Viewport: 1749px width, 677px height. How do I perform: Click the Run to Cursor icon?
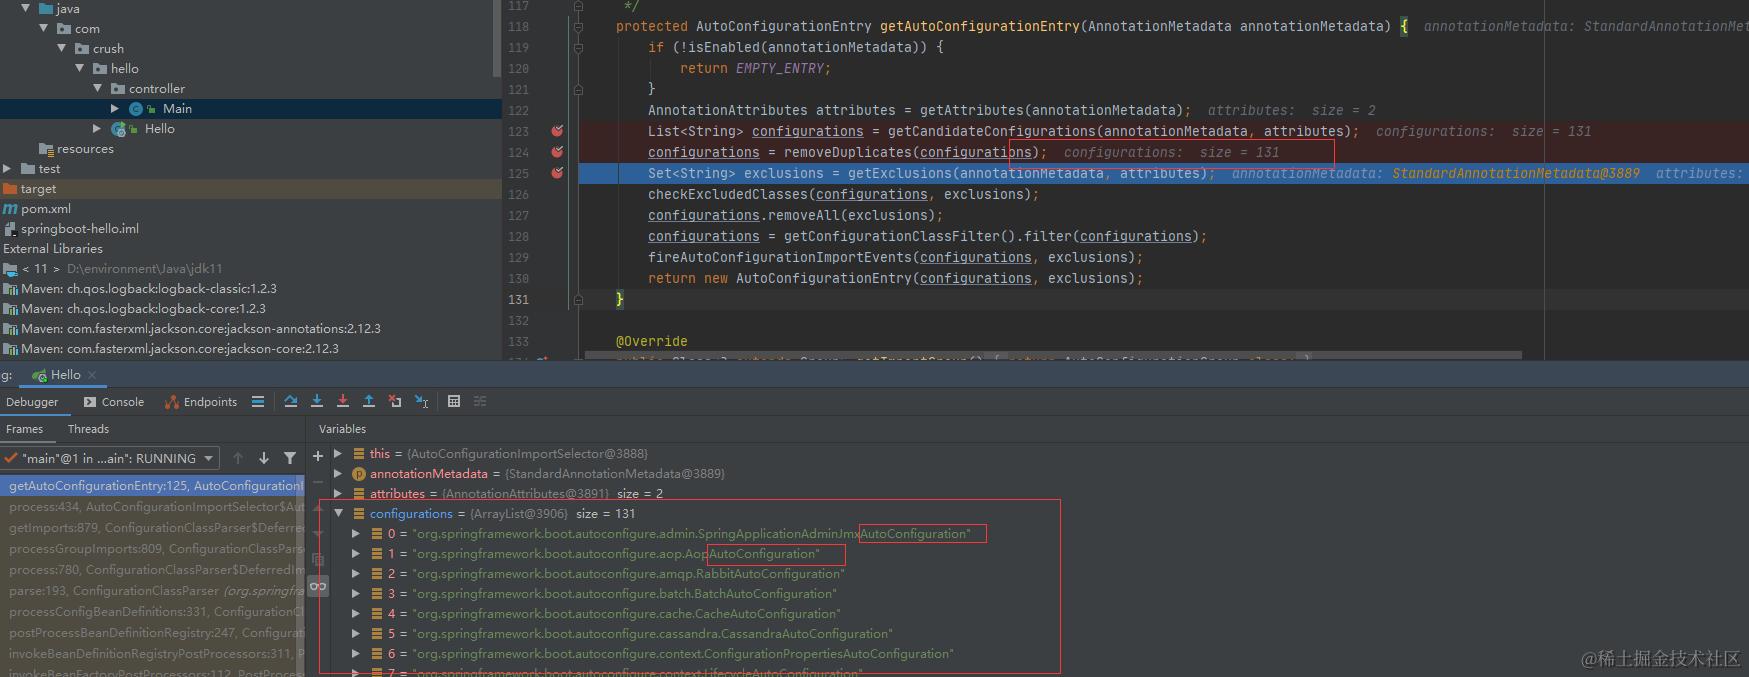(422, 401)
